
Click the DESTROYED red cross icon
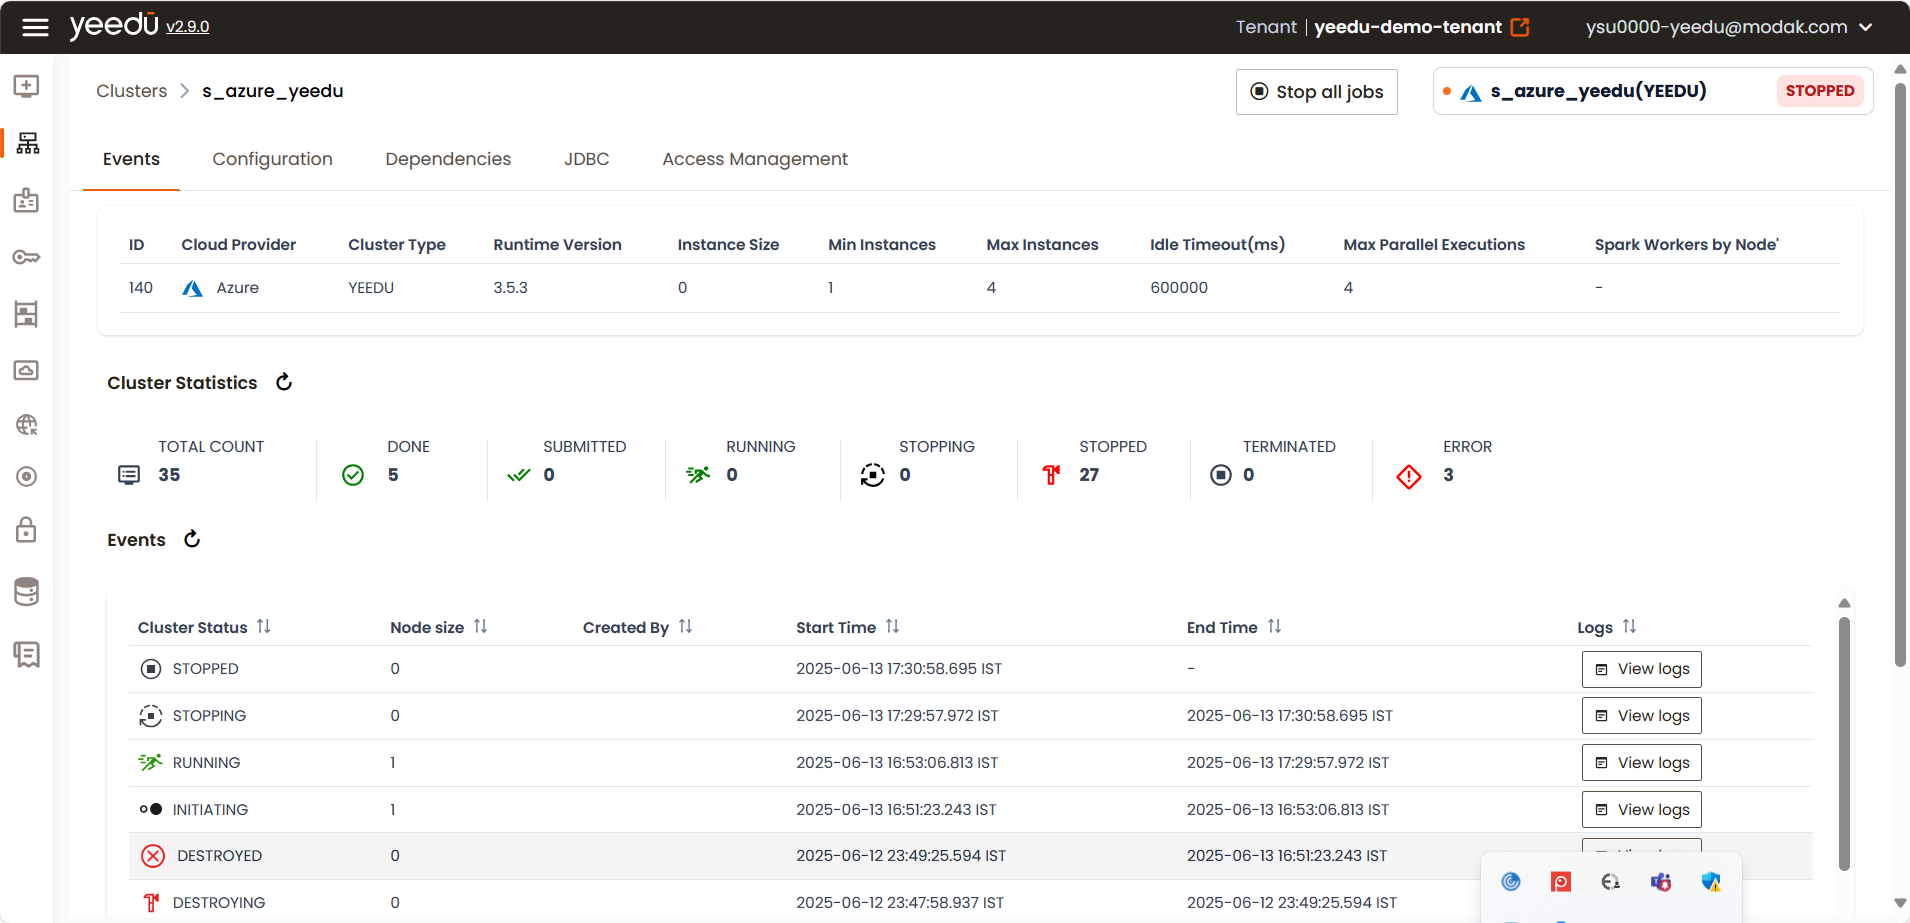tap(153, 856)
